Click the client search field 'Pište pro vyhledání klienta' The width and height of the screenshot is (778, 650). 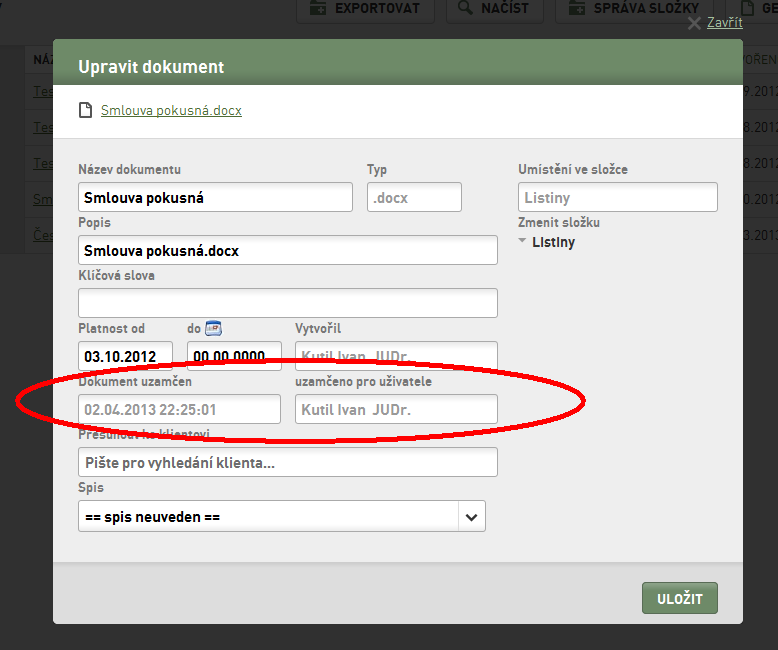[x=288, y=462]
